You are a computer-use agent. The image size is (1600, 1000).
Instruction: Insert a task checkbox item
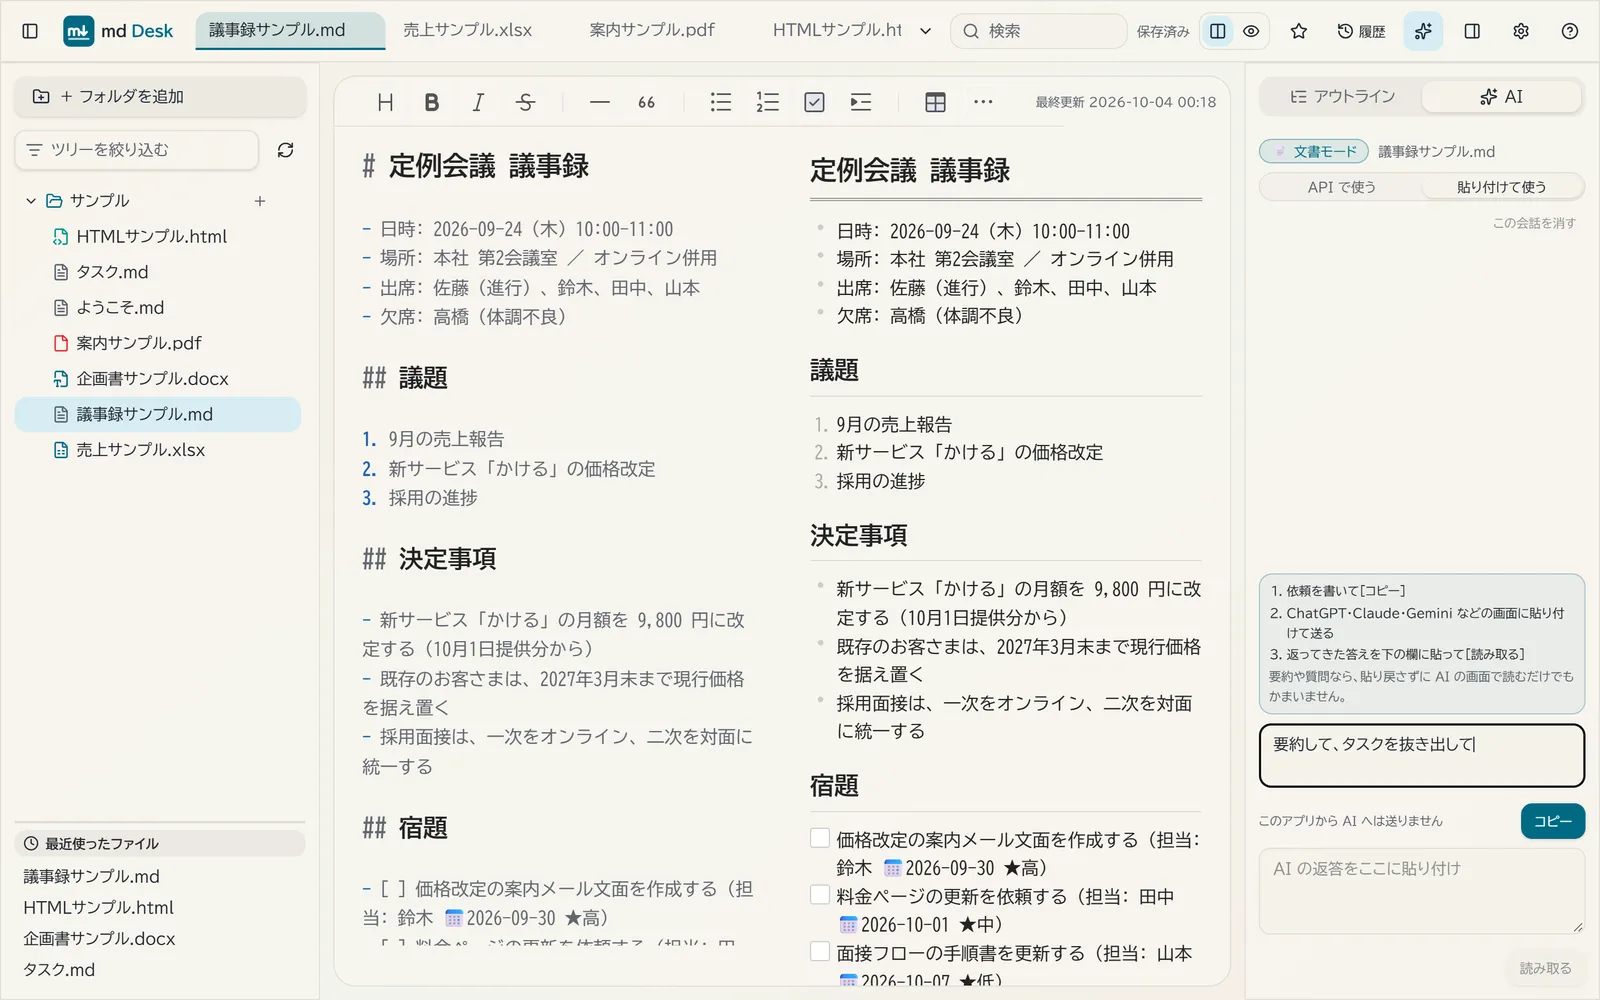click(814, 102)
